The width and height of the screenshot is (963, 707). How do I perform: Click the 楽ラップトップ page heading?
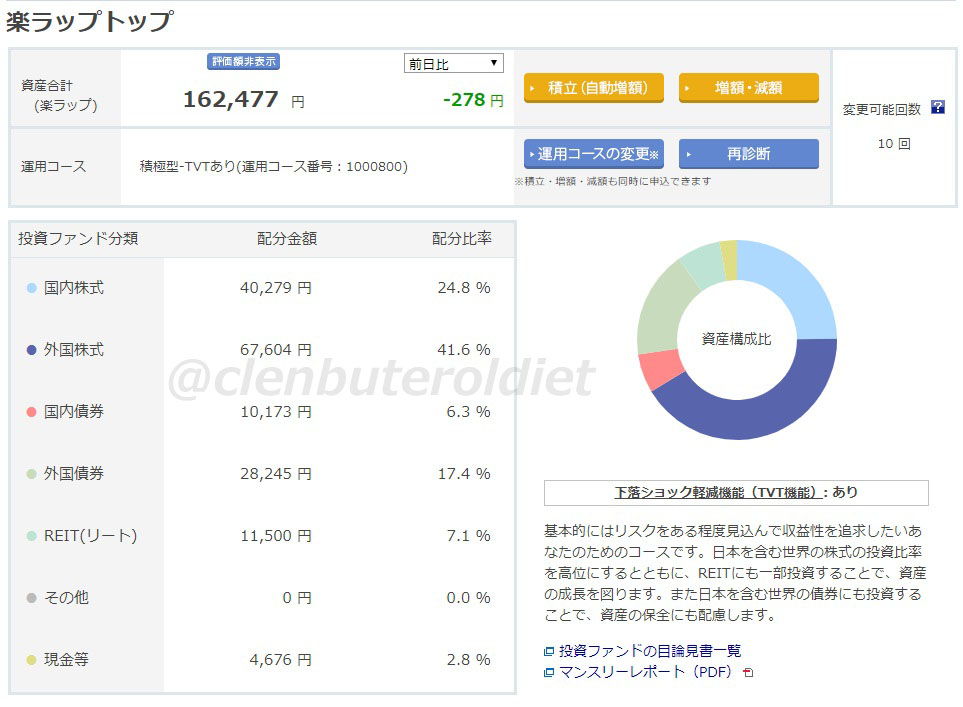(90, 21)
